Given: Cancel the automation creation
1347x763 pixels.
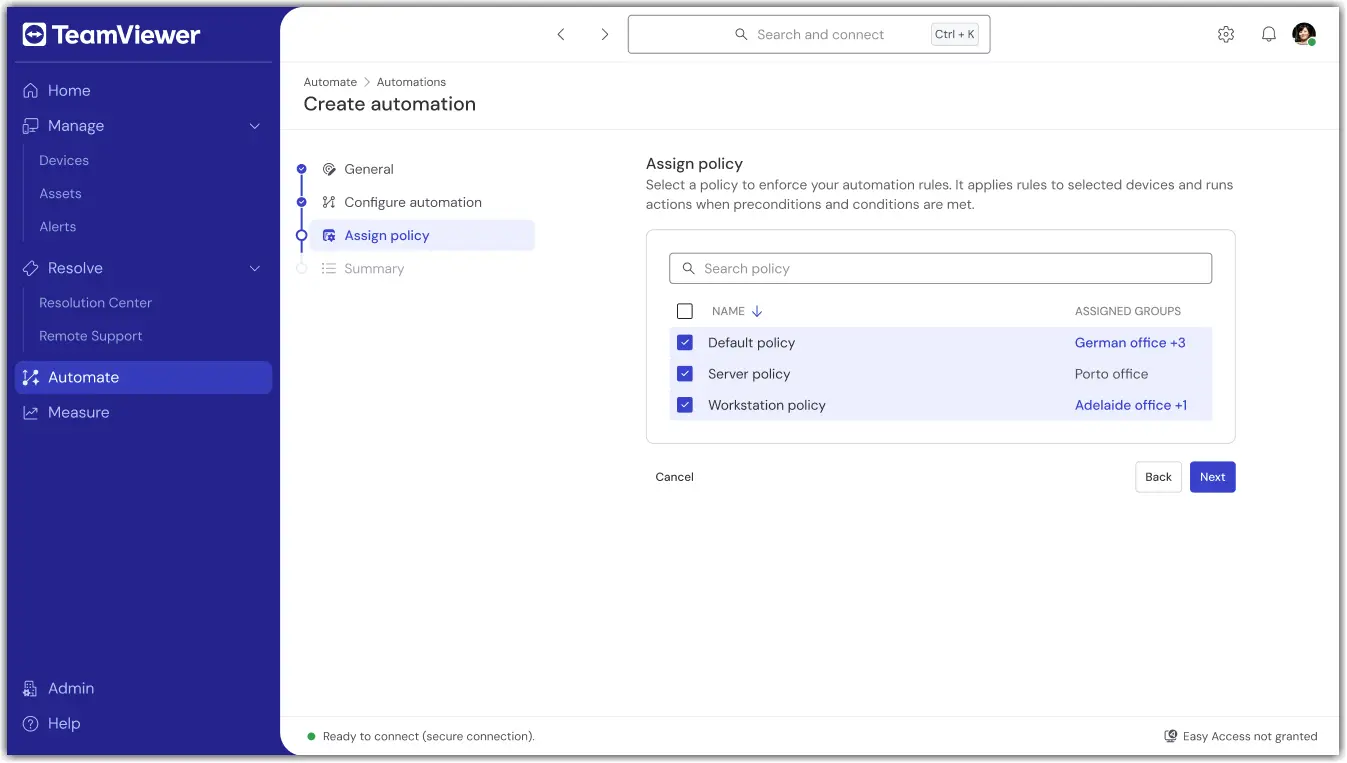Looking at the screenshot, I should [x=675, y=477].
